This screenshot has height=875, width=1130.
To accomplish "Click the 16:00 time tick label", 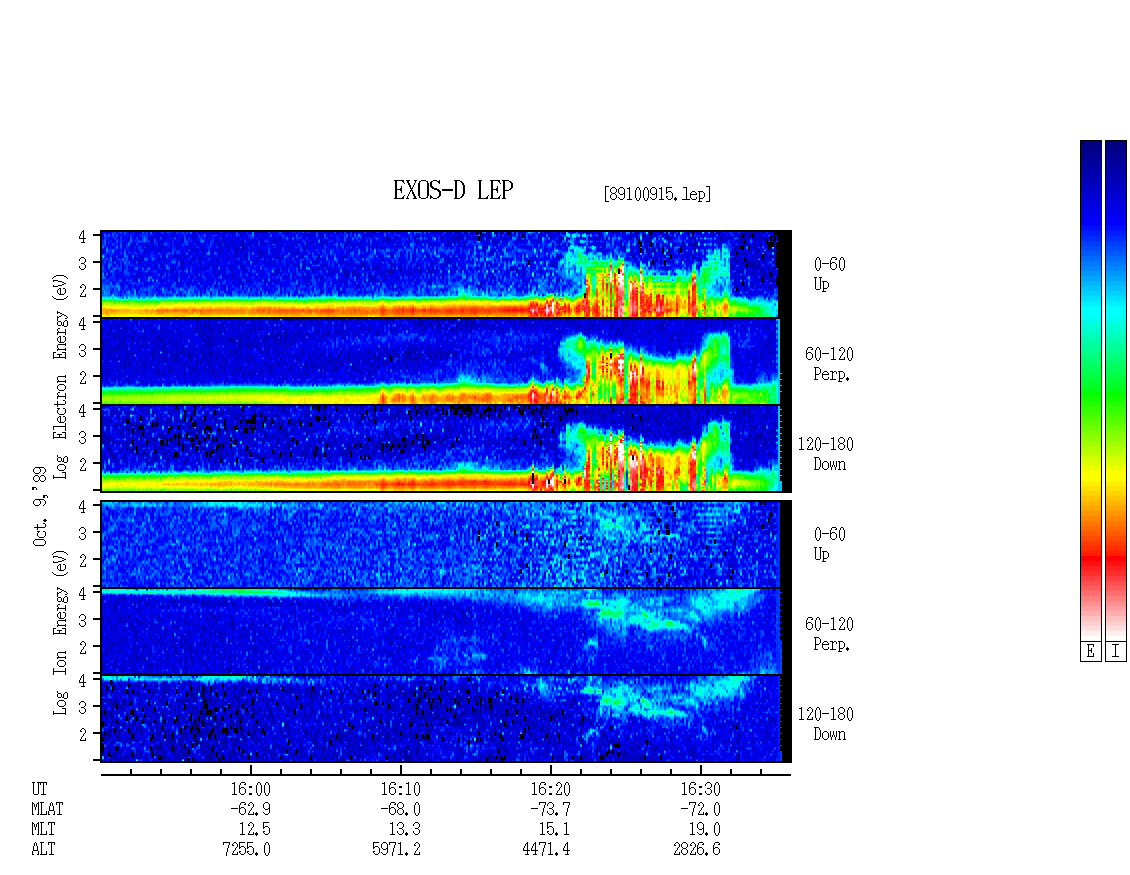I will click(x=251, y=789).
